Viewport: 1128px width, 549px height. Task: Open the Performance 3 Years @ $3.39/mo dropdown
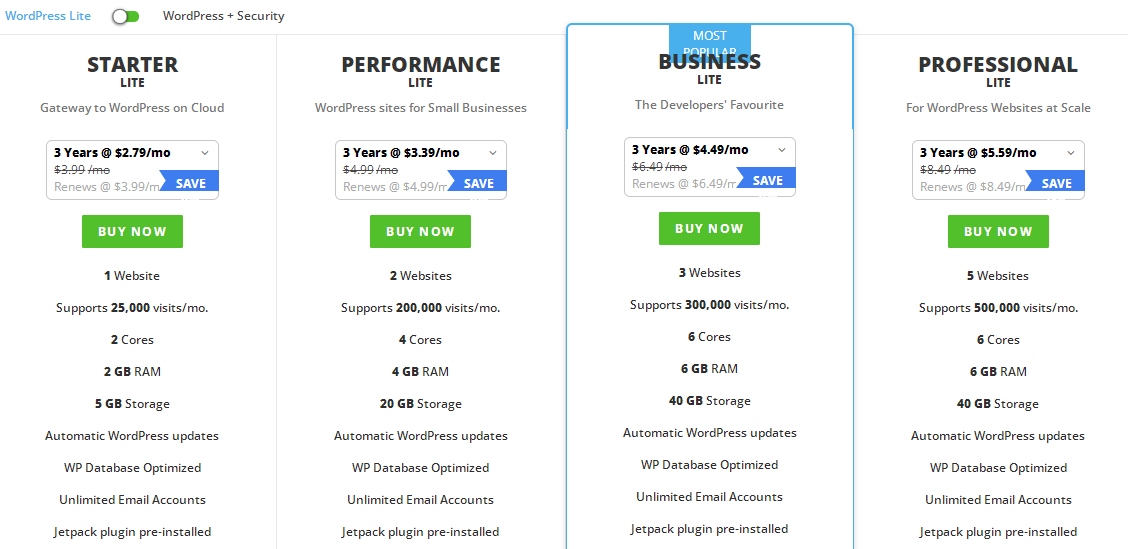coord(420,153)
